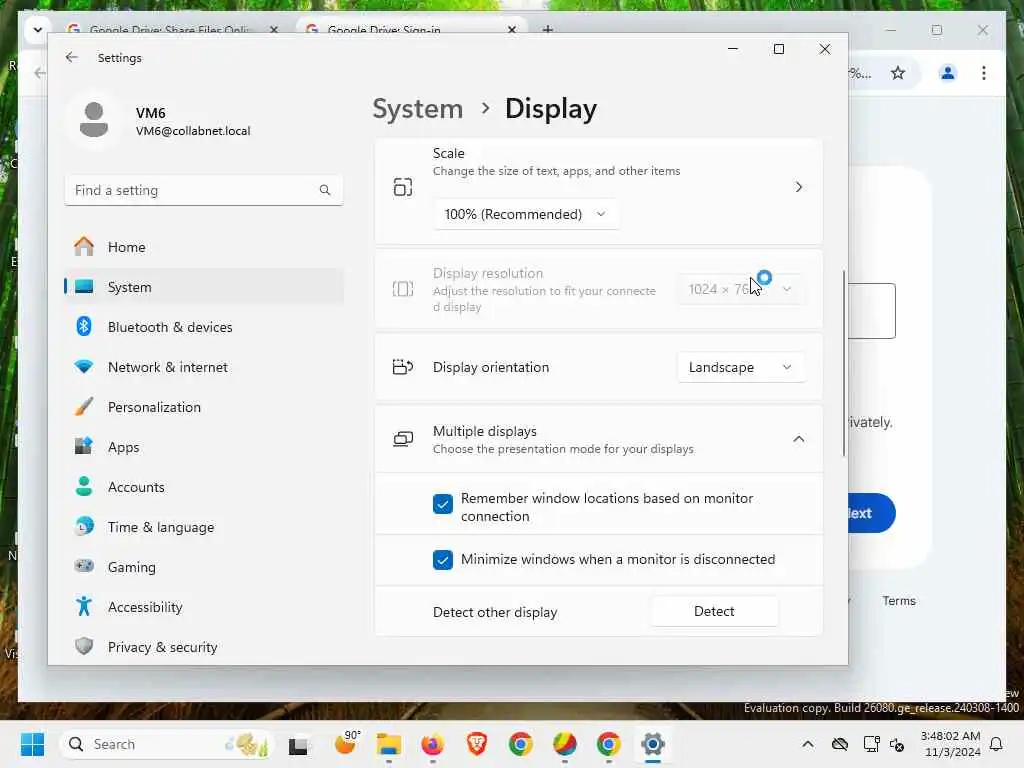Click the VM6 user profile avatar

pos(94,120)
